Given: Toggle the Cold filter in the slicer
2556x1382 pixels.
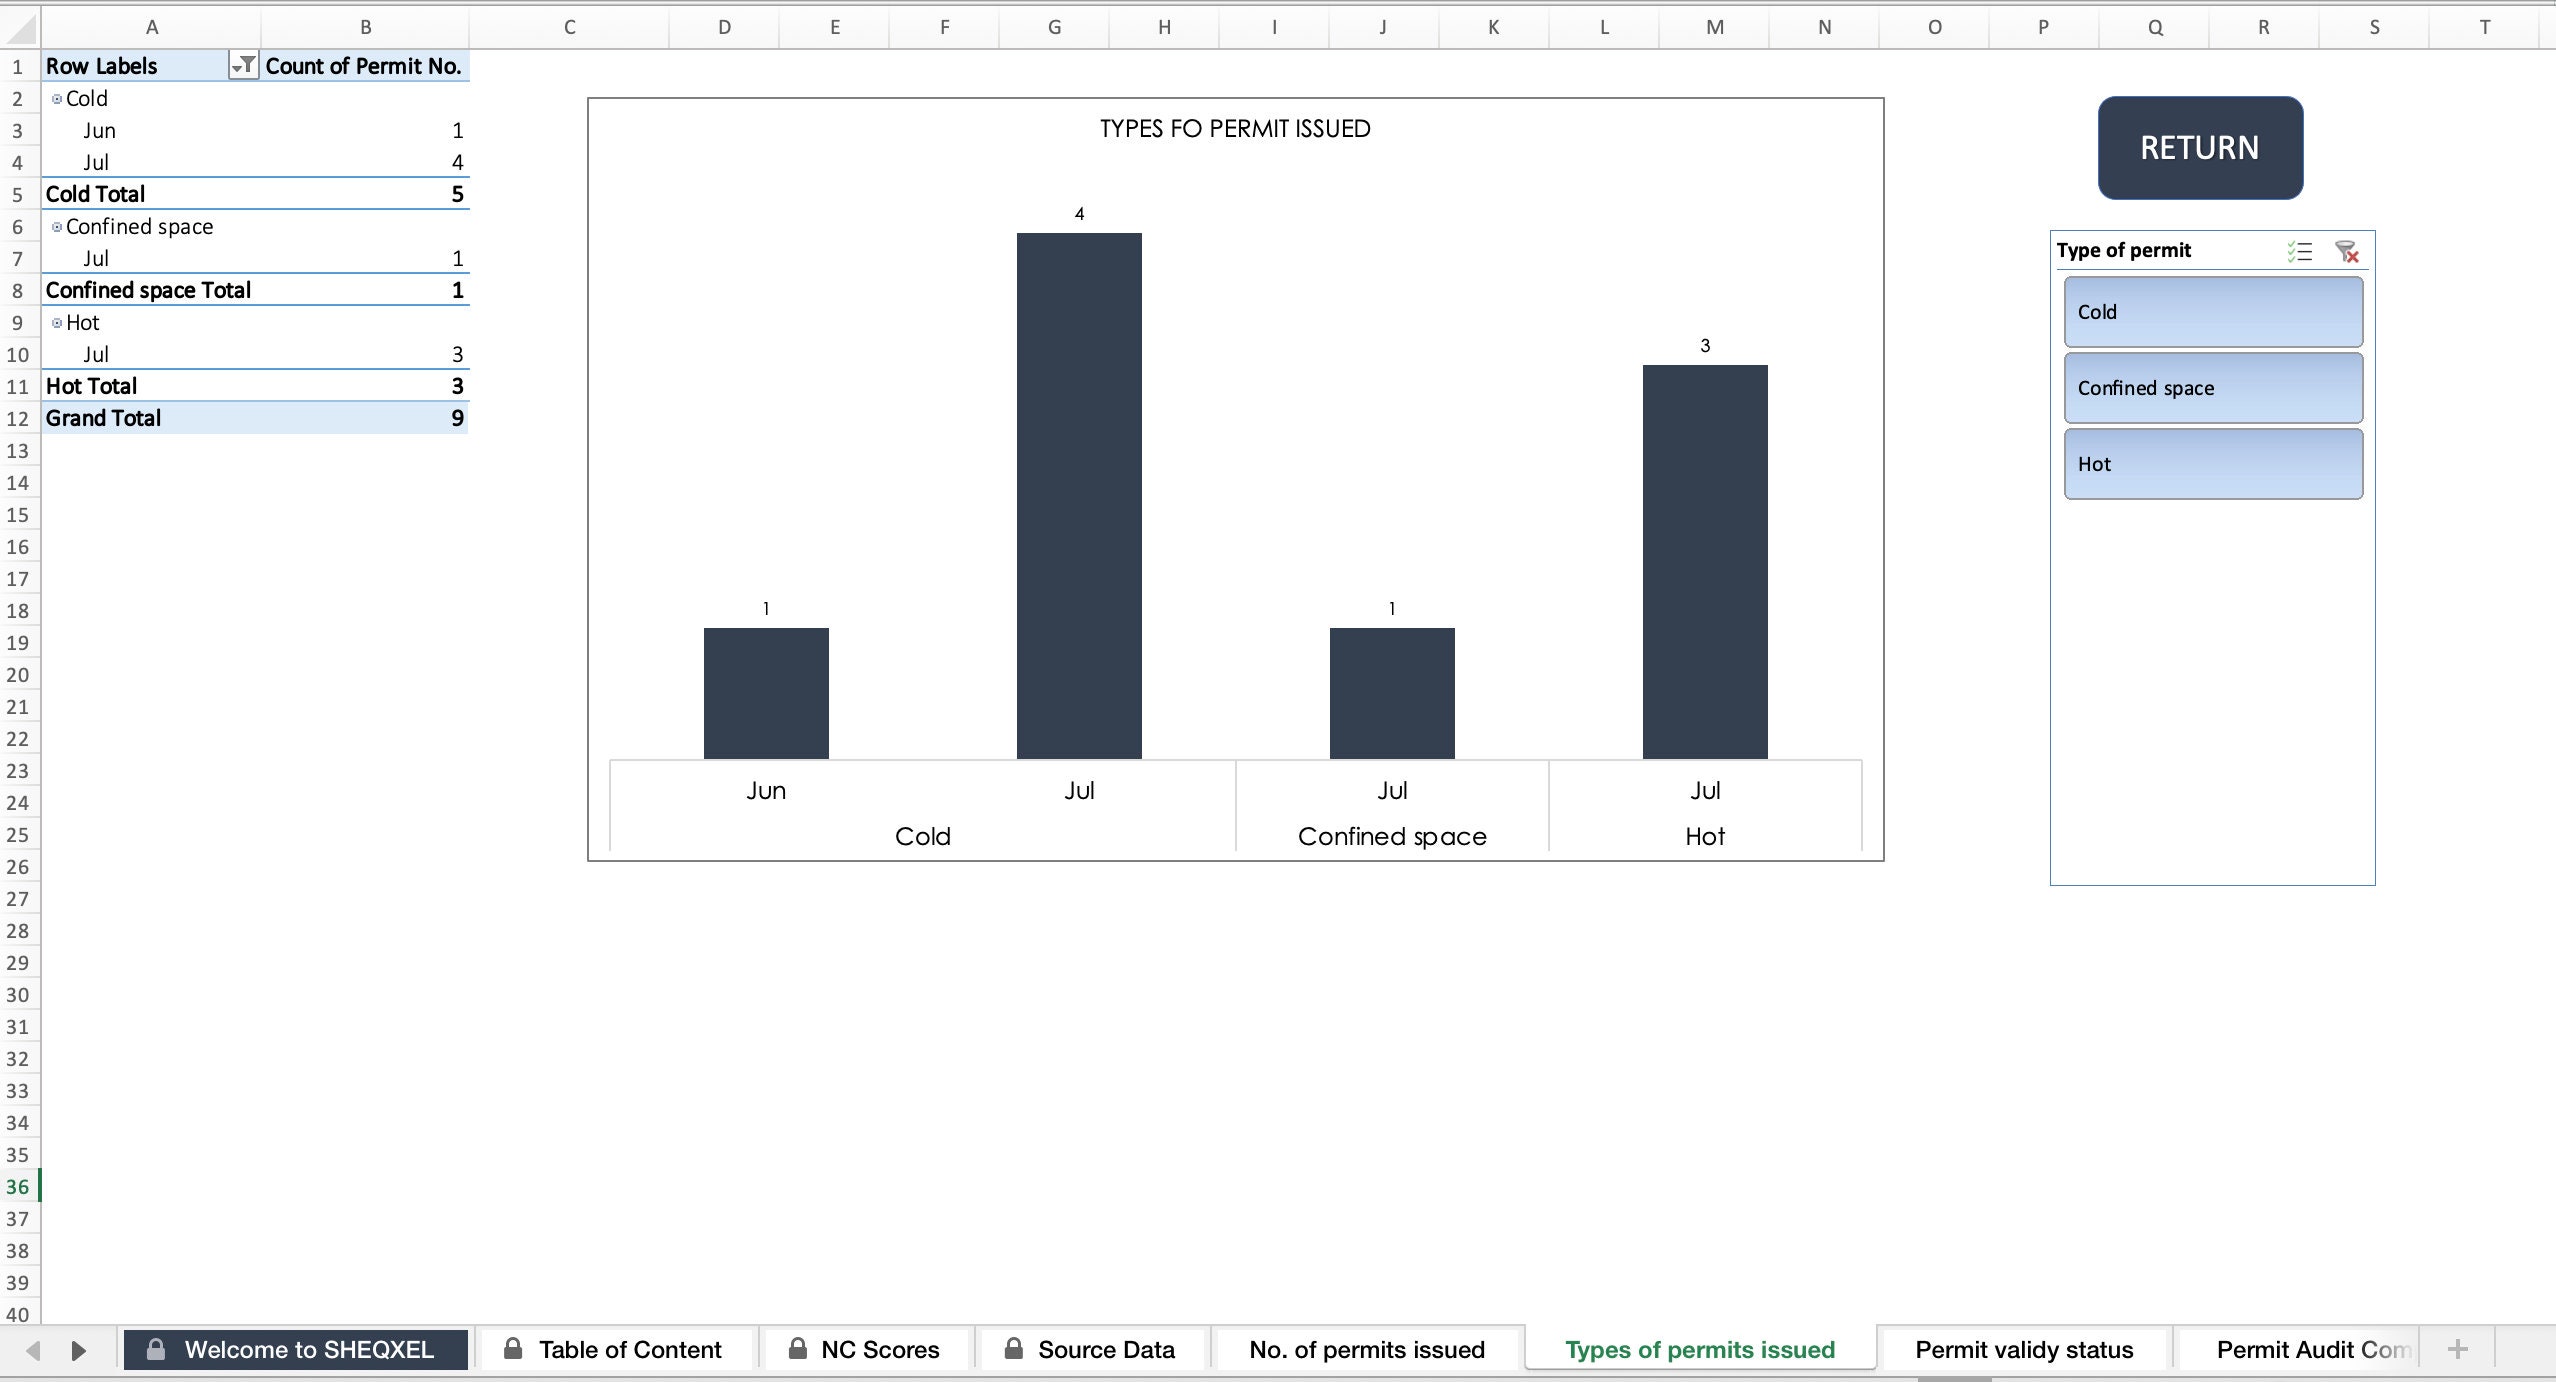Looking at the screenshot, I should pyautogui.click(x=2212, y=311).
